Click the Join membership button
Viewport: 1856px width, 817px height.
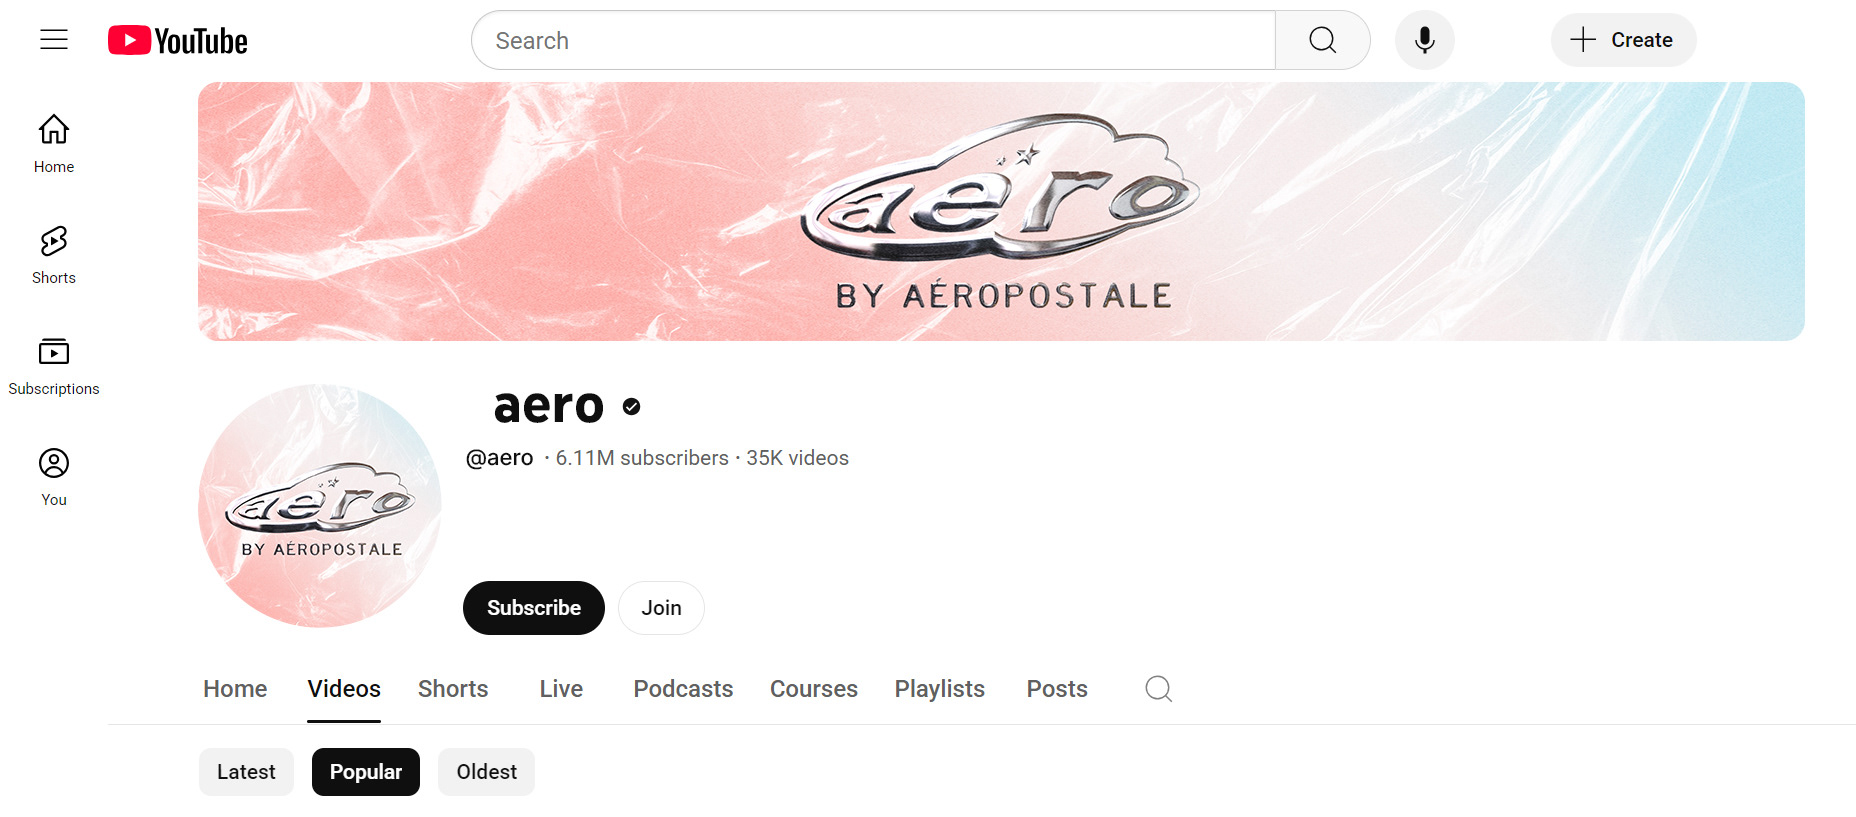pyautogui.click(x=661, y=608)
